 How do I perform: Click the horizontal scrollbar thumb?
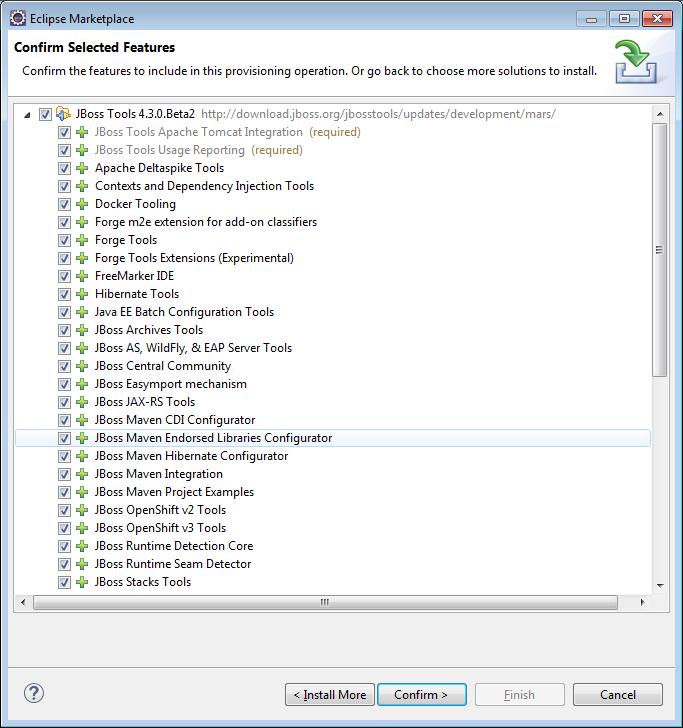tap(325, 602)
